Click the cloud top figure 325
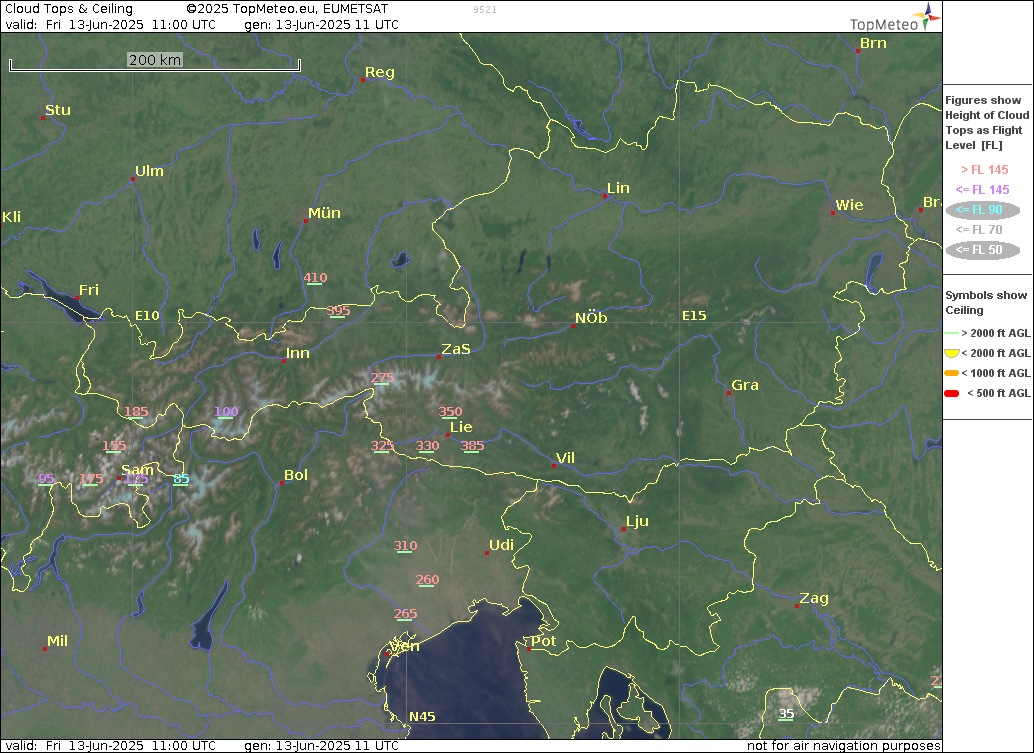Image resolution: width=1034 pixels, height=753 pixels. click(382, 446)
